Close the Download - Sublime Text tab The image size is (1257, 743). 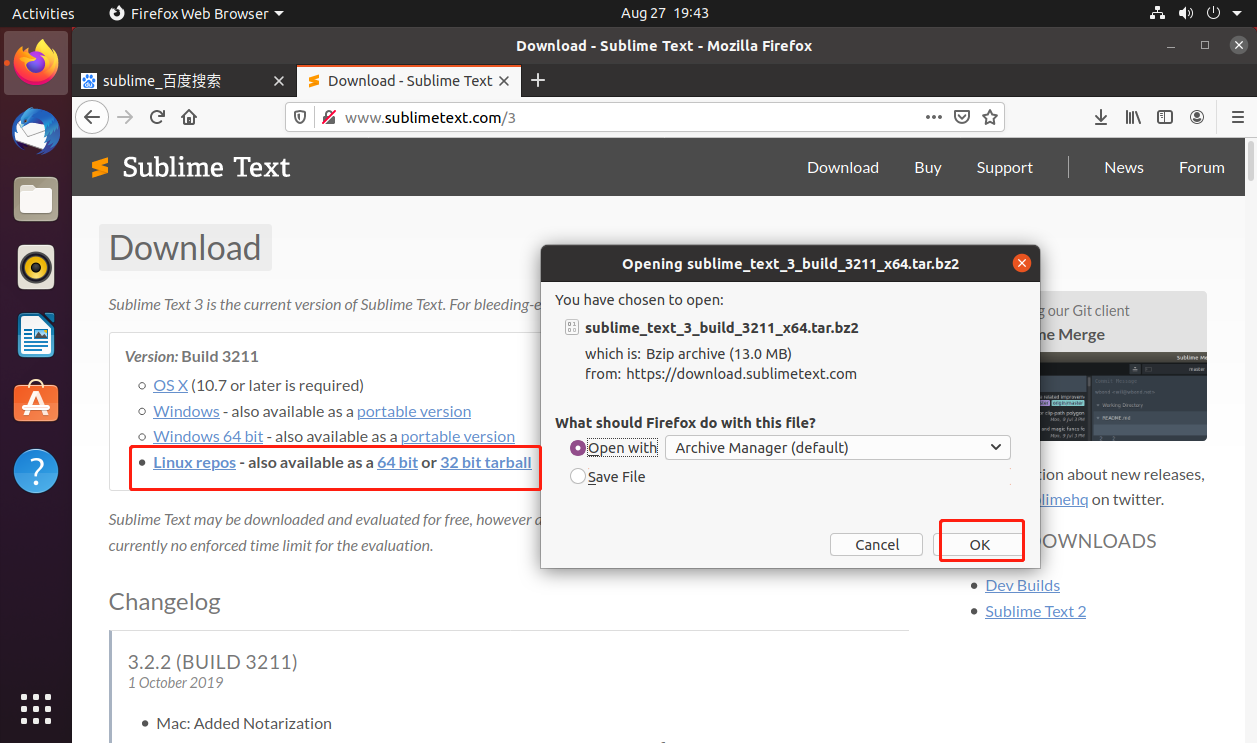[x=504, y=81]
